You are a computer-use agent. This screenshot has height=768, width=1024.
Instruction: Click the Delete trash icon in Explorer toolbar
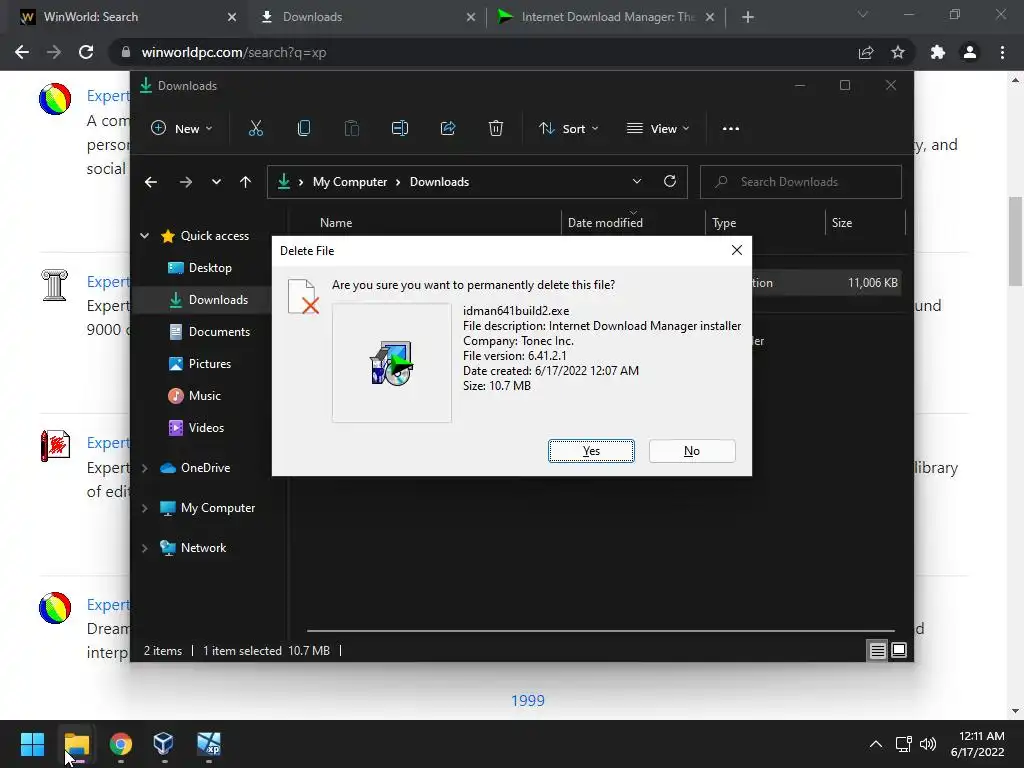(x=496, y=128)
